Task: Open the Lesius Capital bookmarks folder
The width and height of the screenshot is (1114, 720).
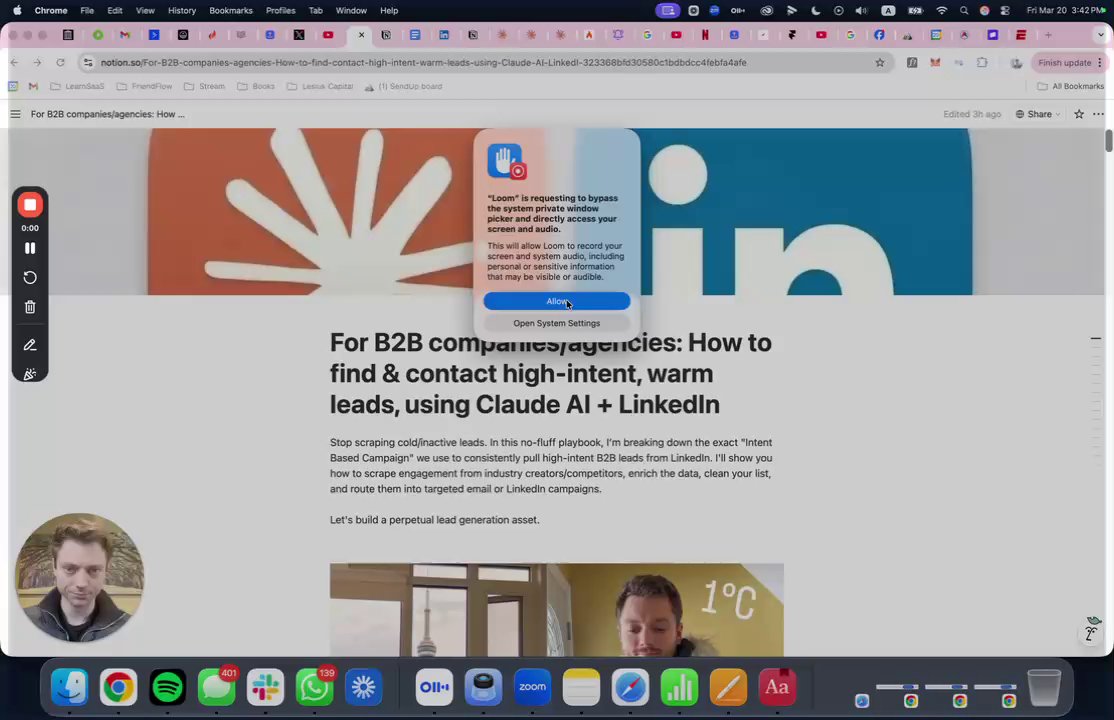Action: click(320, 87)
